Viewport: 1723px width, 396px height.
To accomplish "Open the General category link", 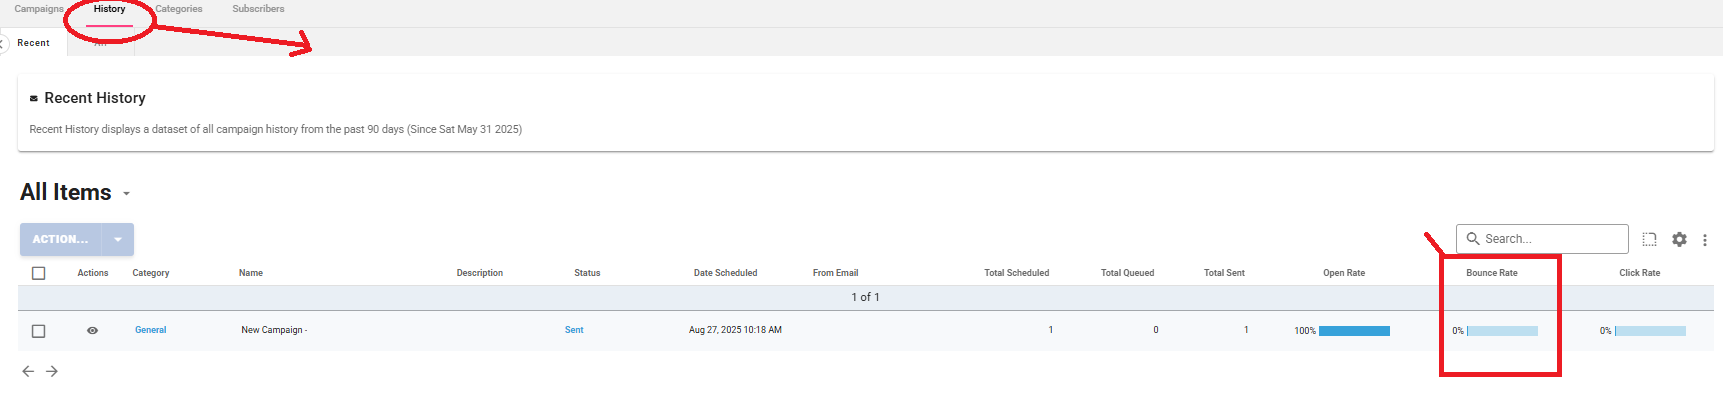I will (151, 330).
